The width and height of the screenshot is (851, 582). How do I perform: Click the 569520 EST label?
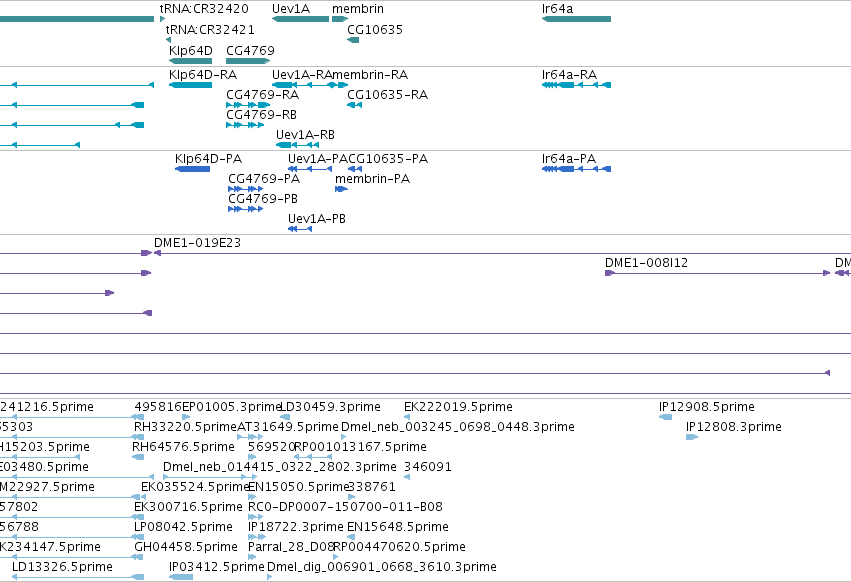point(271,447)
